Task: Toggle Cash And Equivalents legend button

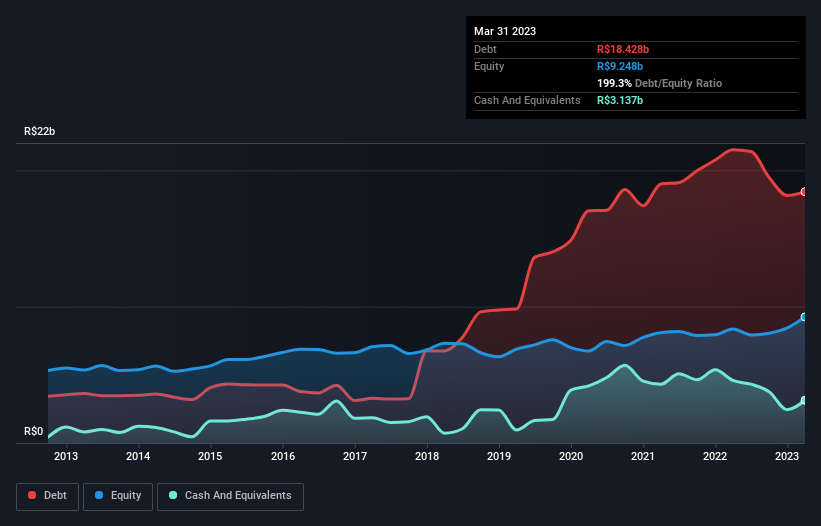Action: pyautogui.click(x=230, y=496)
